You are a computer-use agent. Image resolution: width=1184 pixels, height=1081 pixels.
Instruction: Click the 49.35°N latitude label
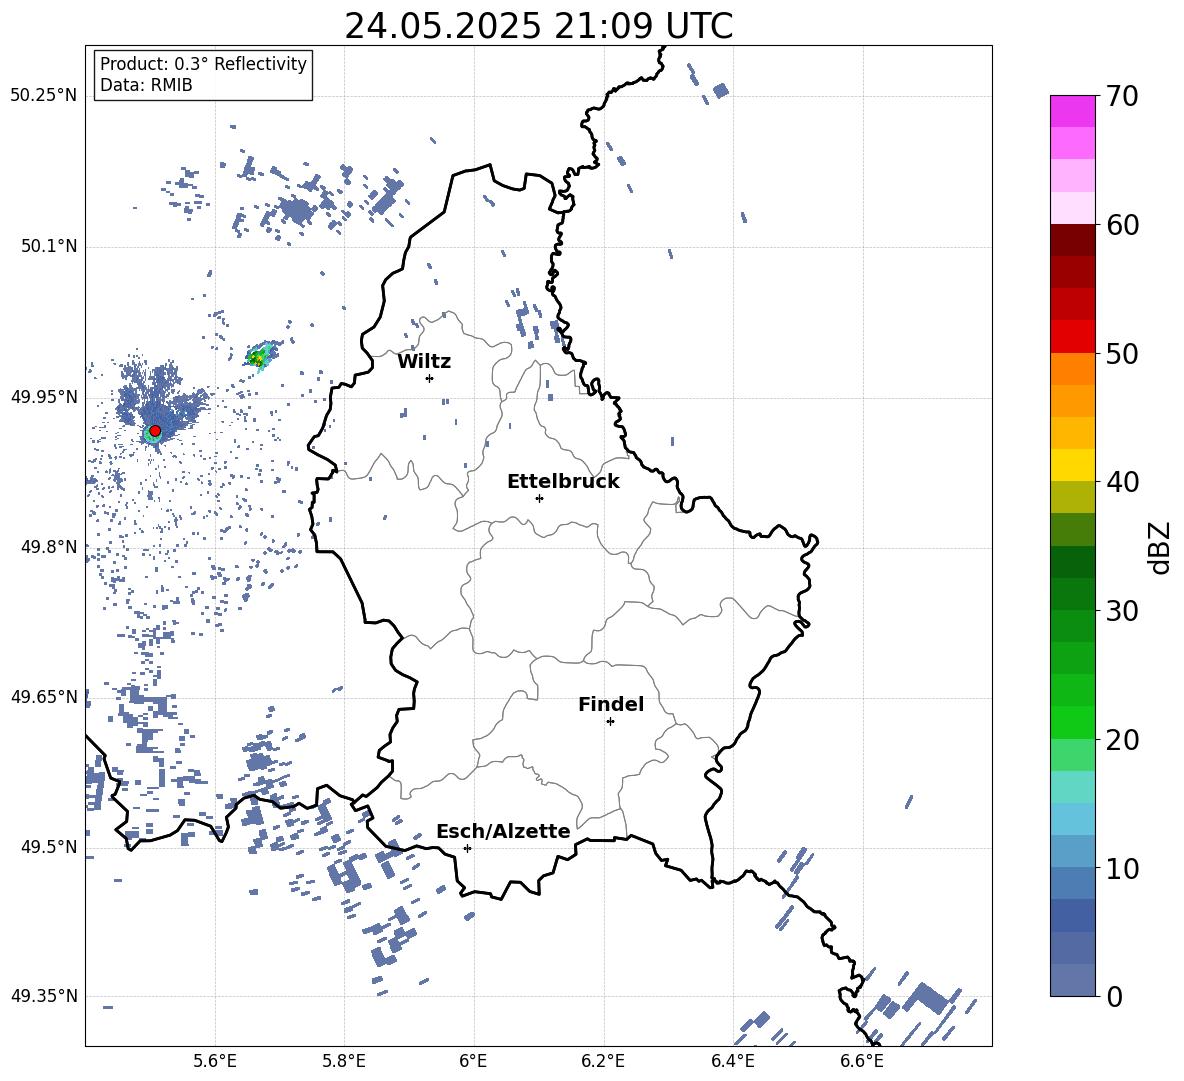point(44,996)
